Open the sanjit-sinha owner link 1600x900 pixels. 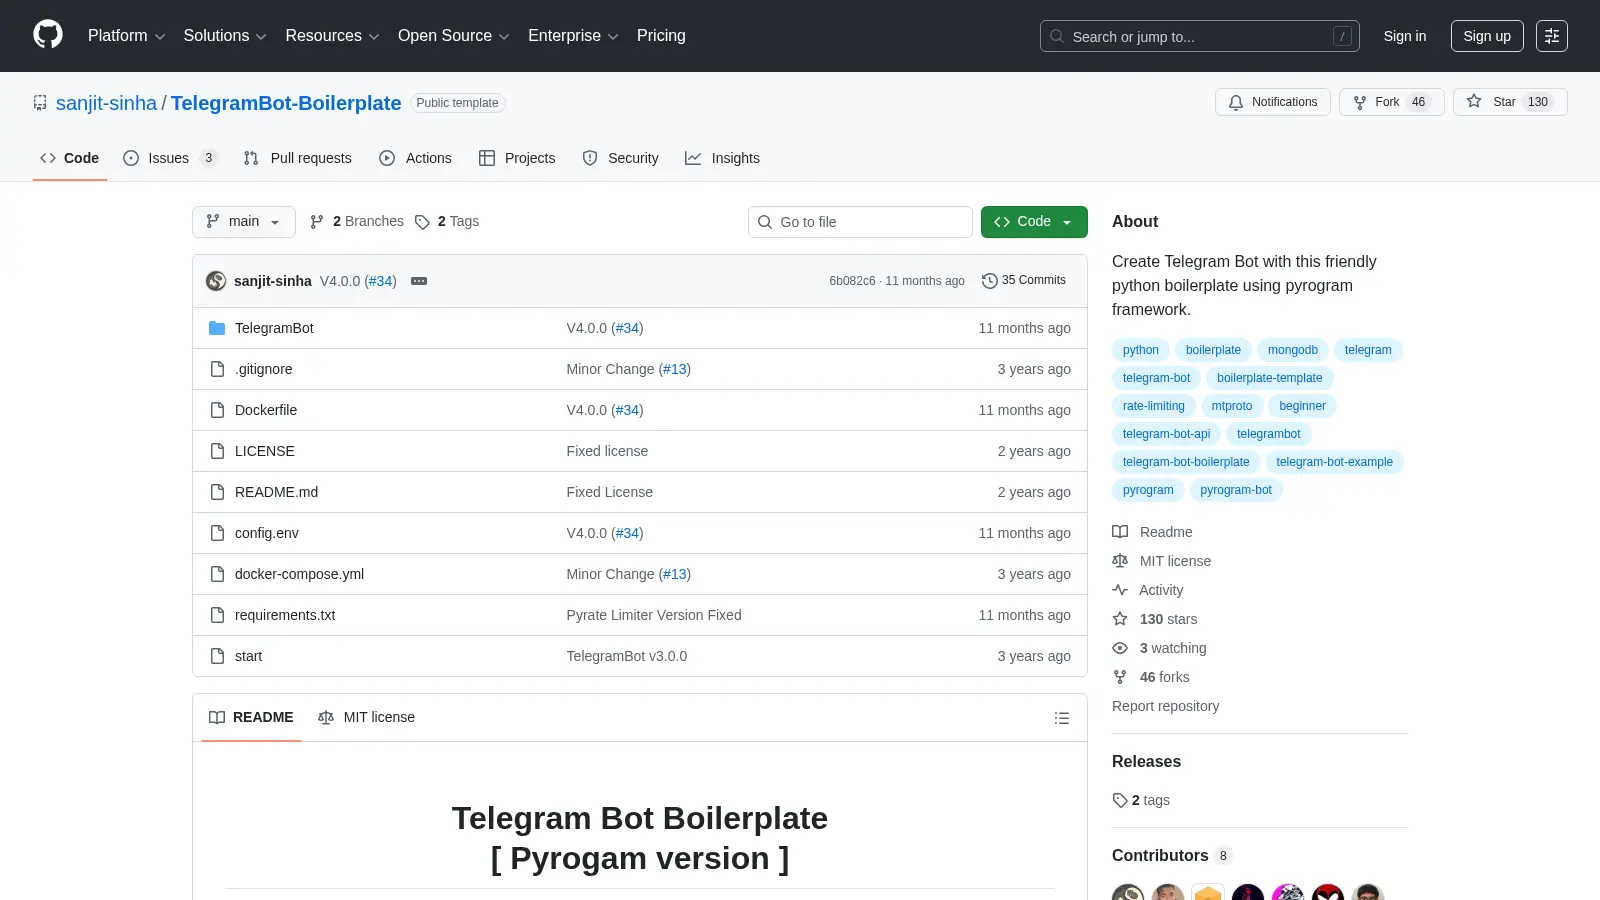tap(106, 103)
